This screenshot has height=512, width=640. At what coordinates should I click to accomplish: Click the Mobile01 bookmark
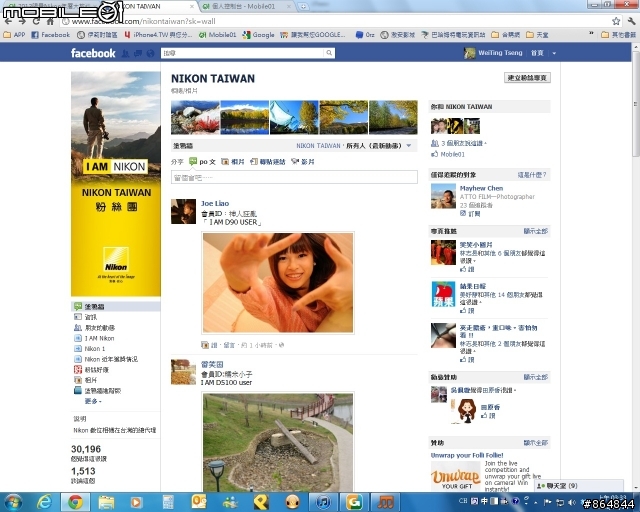pos(217,35)
